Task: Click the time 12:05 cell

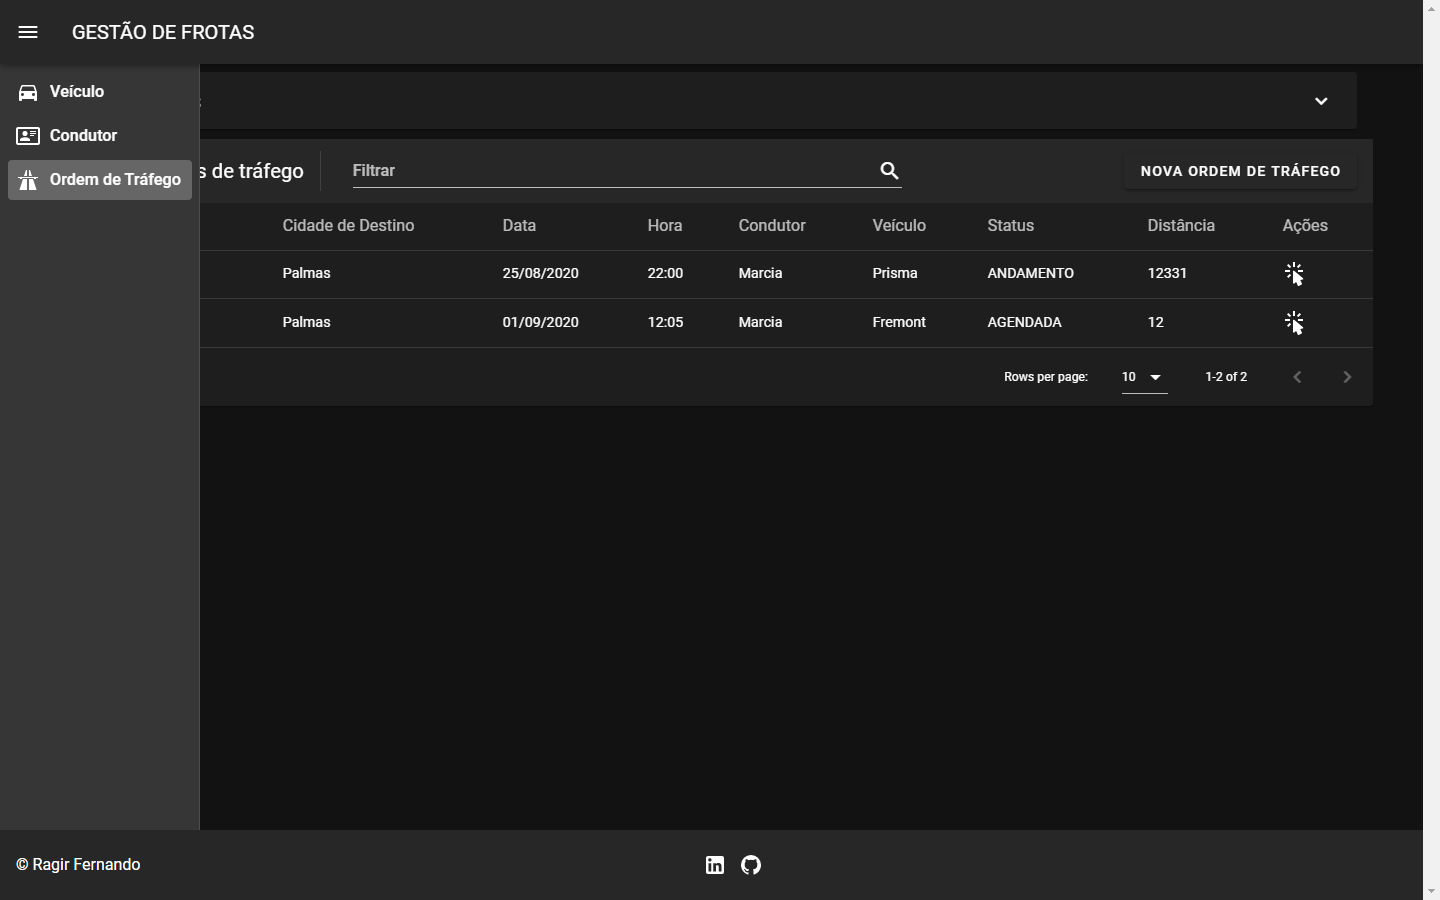Action: [x=665, y=323]
